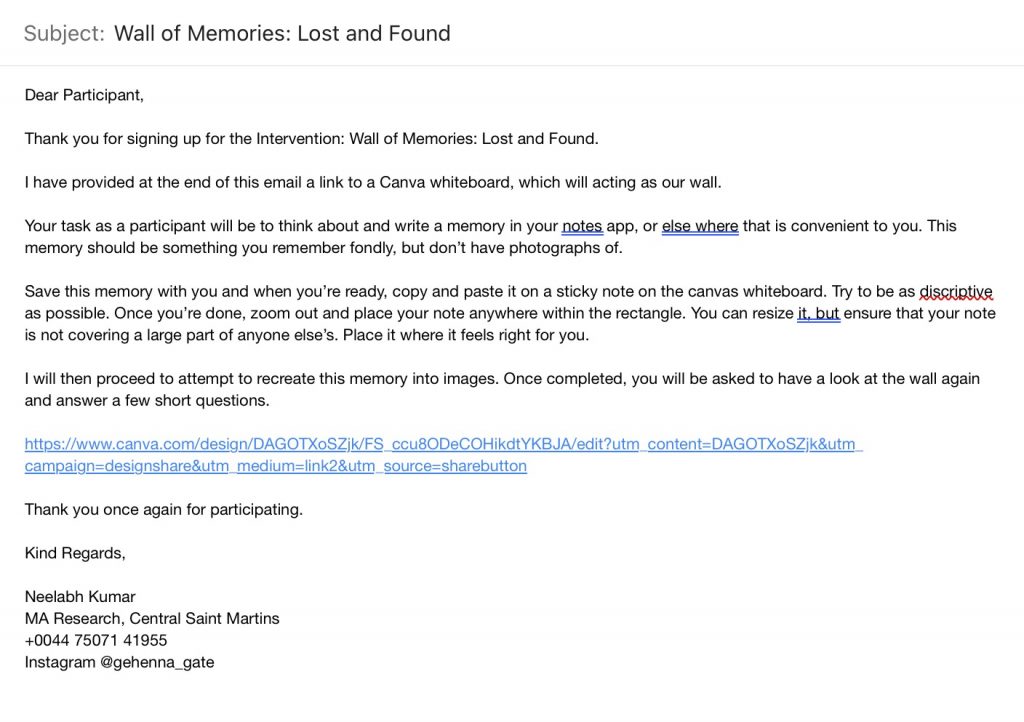Click the "Thank you for signing up" line

click(x=312, y=139)
